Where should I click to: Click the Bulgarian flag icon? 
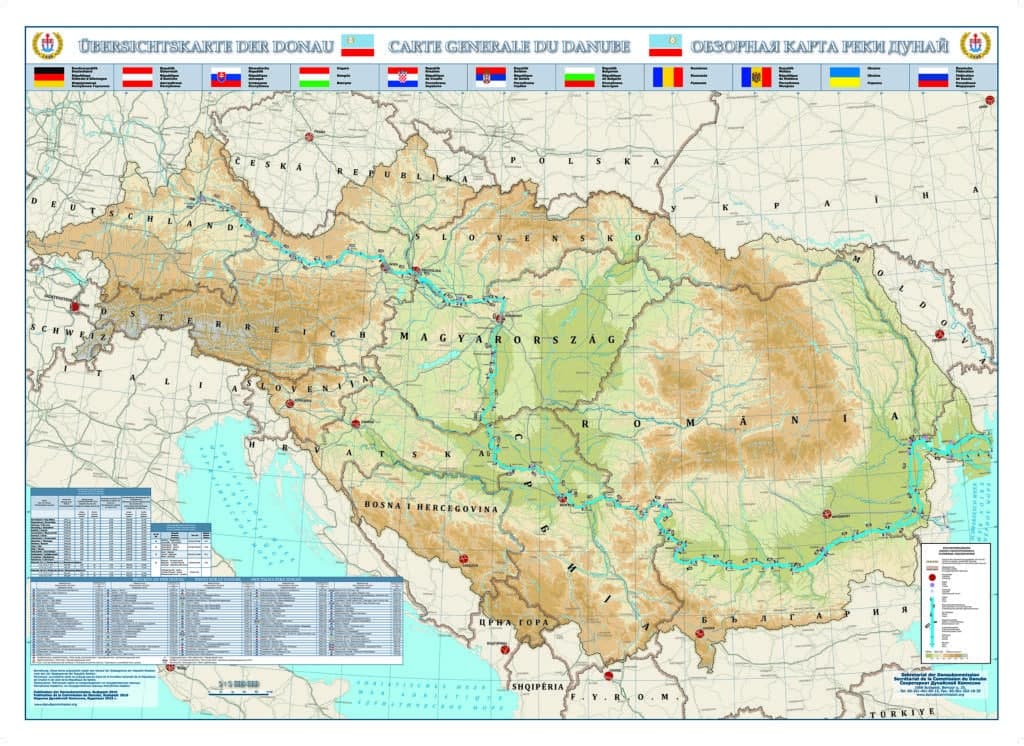coord(579,77)
